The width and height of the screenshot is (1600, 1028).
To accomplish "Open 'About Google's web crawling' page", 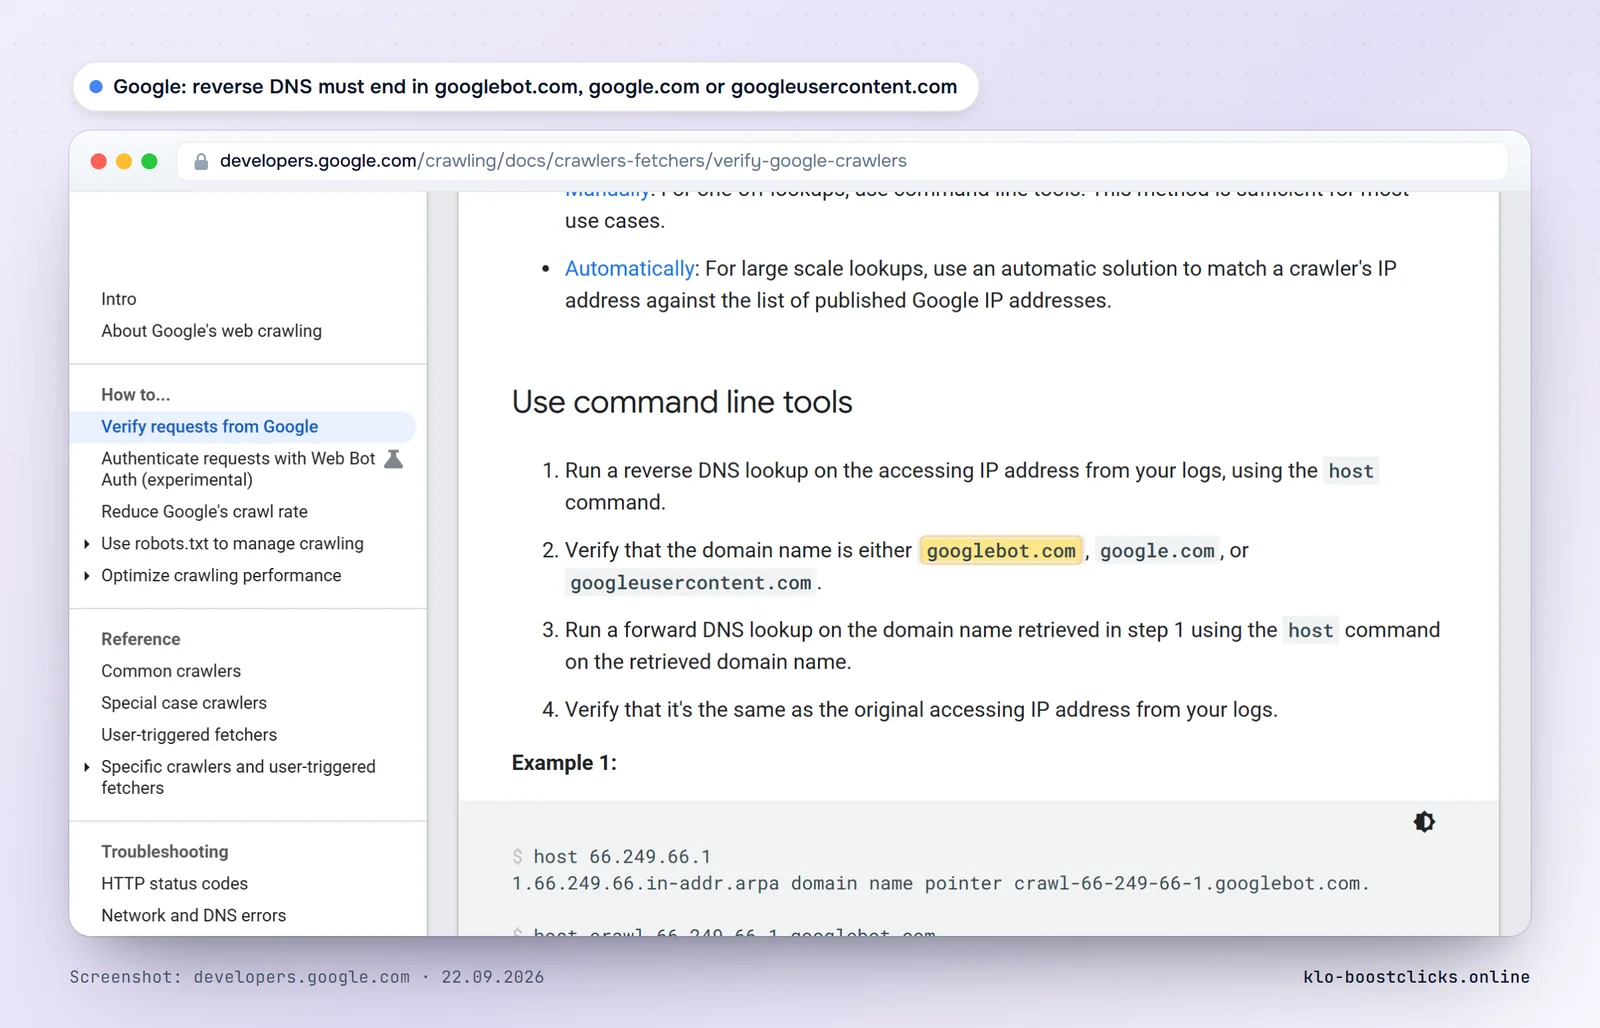I will (211, 331).
